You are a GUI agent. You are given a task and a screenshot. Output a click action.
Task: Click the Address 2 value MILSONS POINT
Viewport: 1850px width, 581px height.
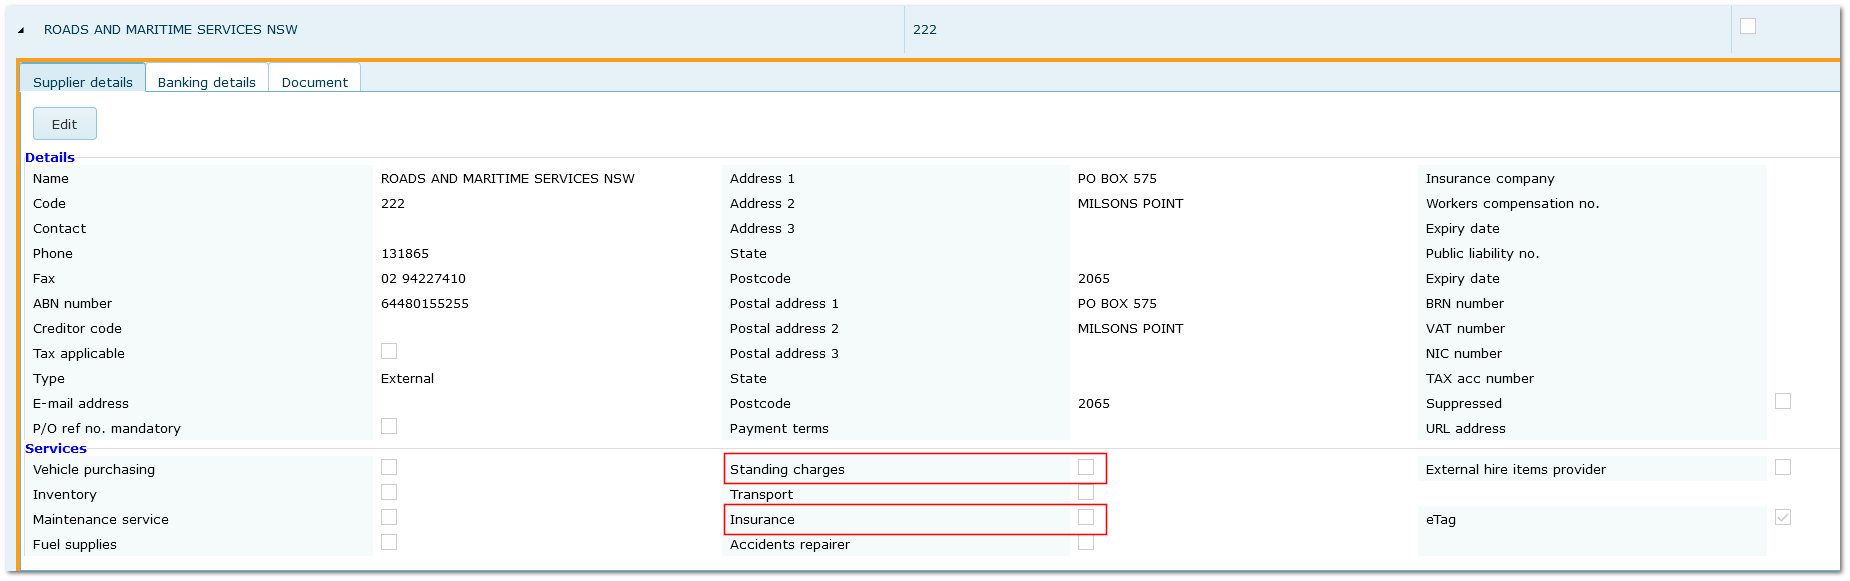(1131, 204)
